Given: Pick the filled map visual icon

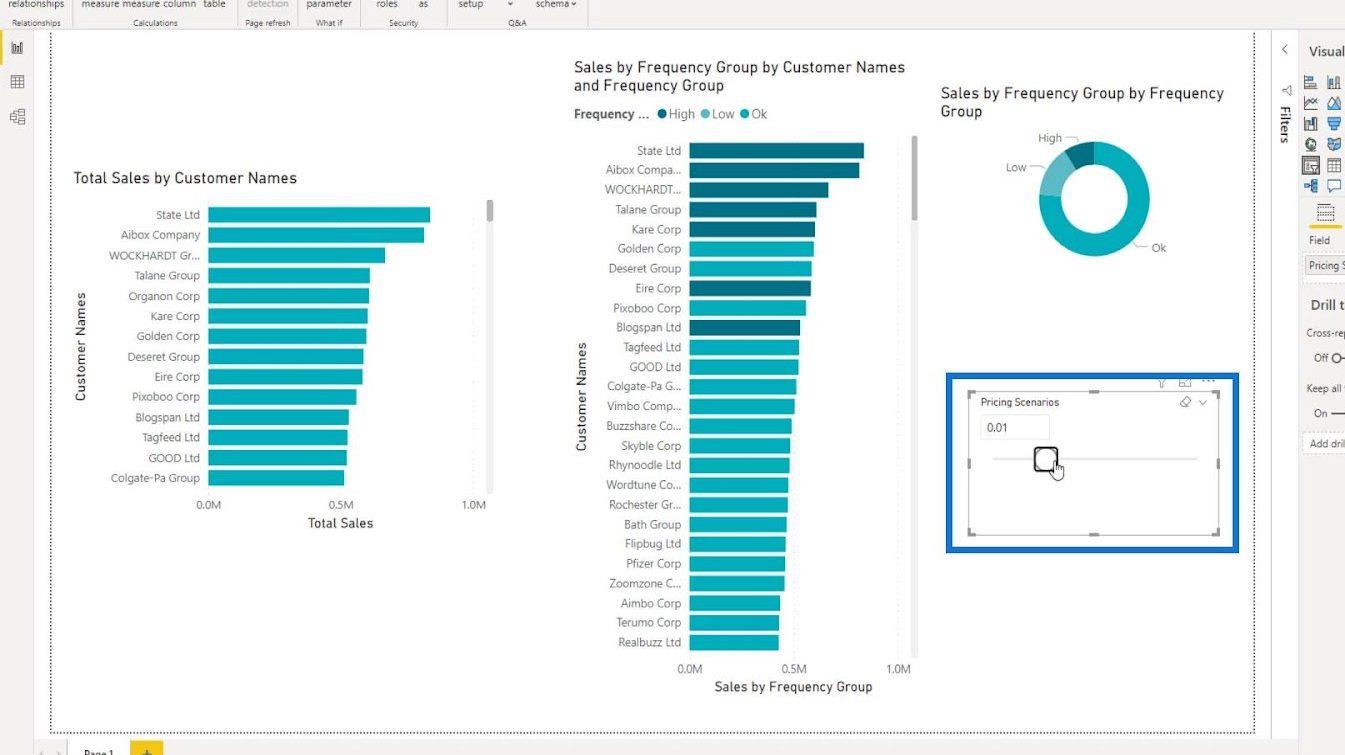Looking at the screenshot, I should [x=1334, y=144].
